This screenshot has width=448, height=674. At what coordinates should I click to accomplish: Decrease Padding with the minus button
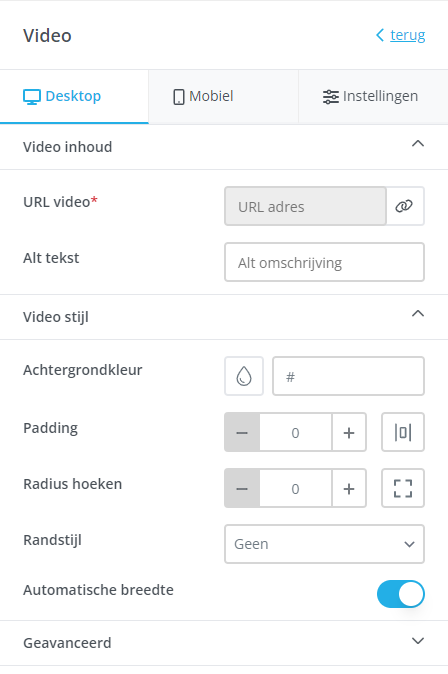coord(242,432)
